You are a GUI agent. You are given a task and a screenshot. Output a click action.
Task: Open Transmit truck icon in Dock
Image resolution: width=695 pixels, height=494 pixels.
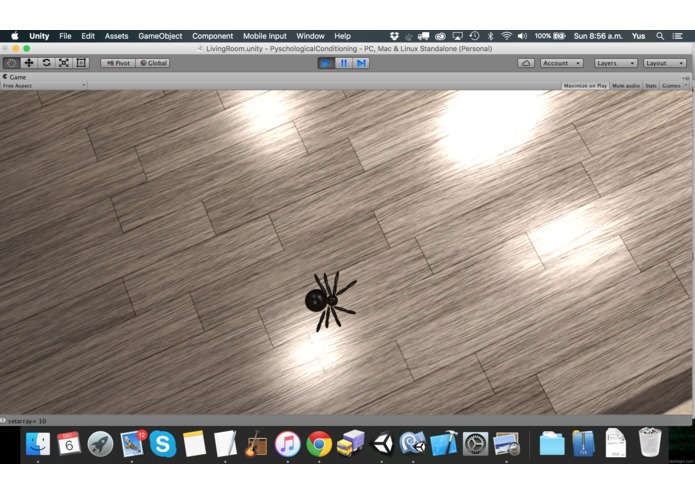click(x=350, y=443)
